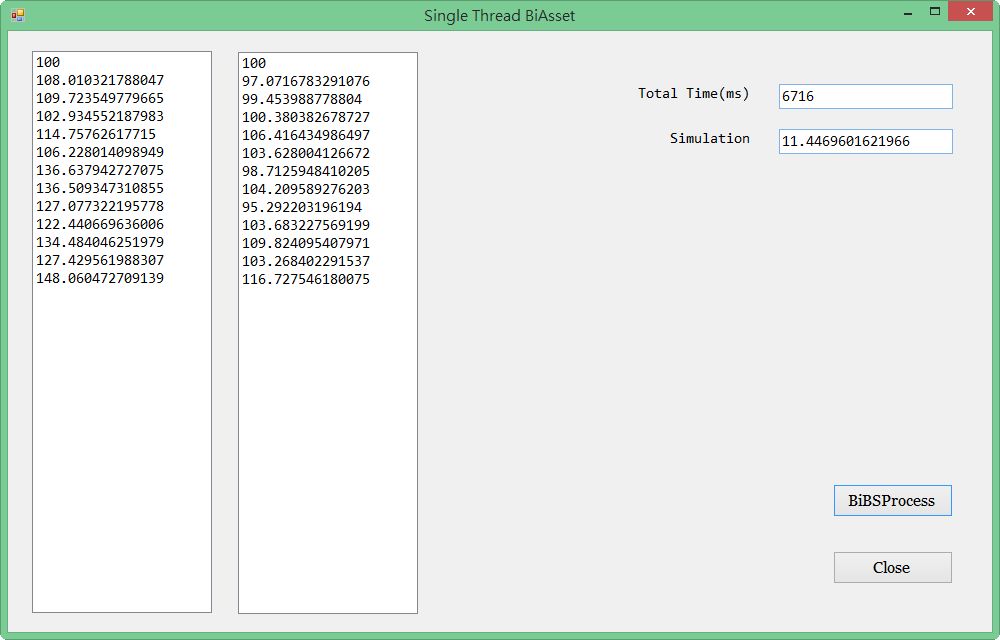The height and width of the screenshot is (640, 1000).
Task: Choose the 127.077322195778 list item
Action: [100, 206]
